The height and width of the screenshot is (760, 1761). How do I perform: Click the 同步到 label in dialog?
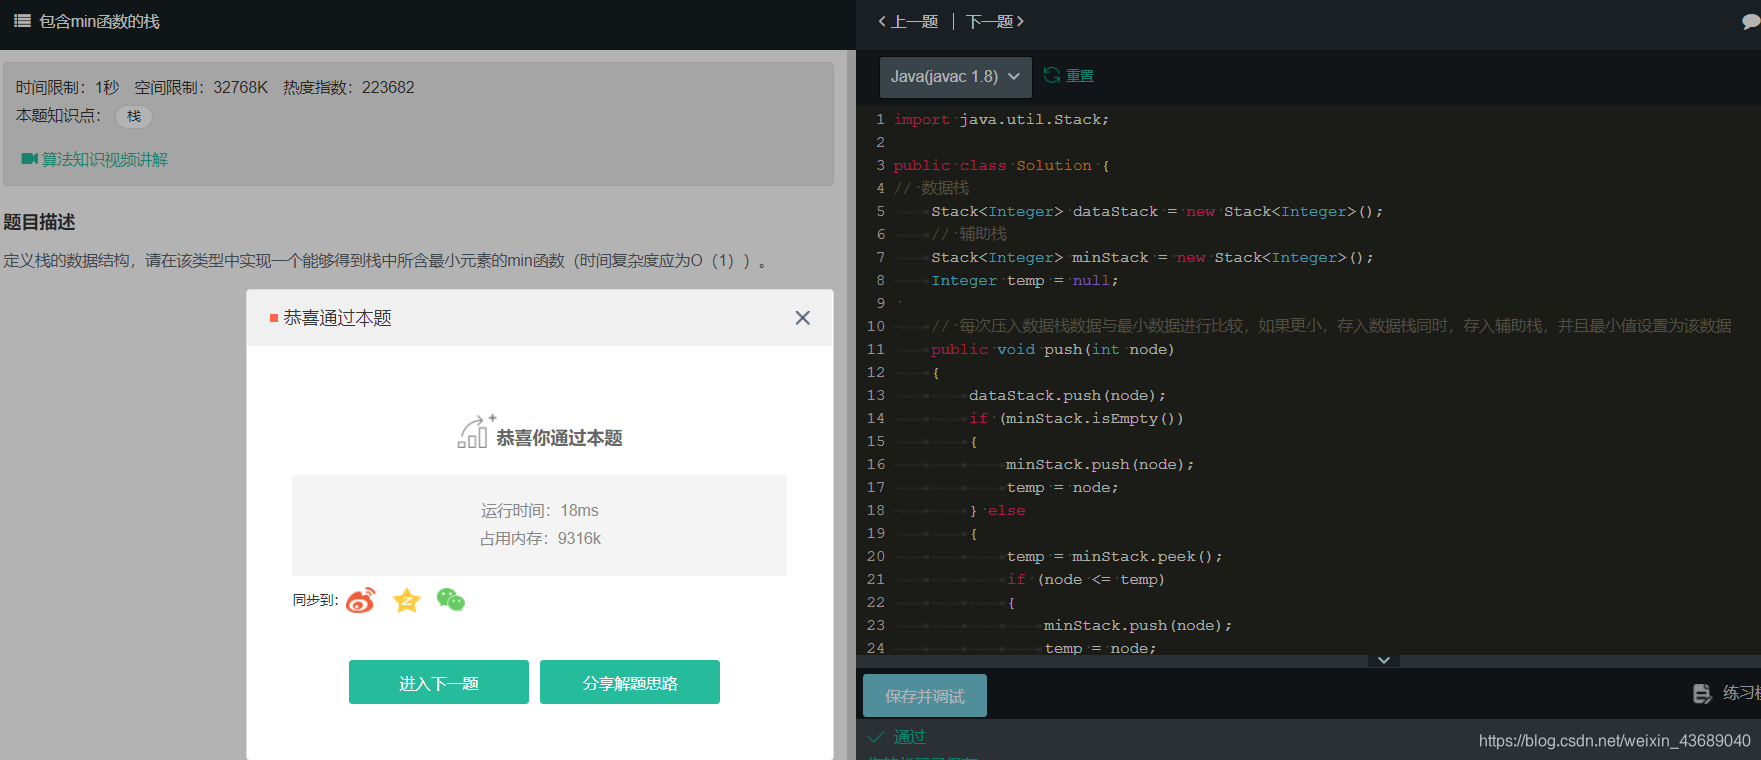[315, 600]
